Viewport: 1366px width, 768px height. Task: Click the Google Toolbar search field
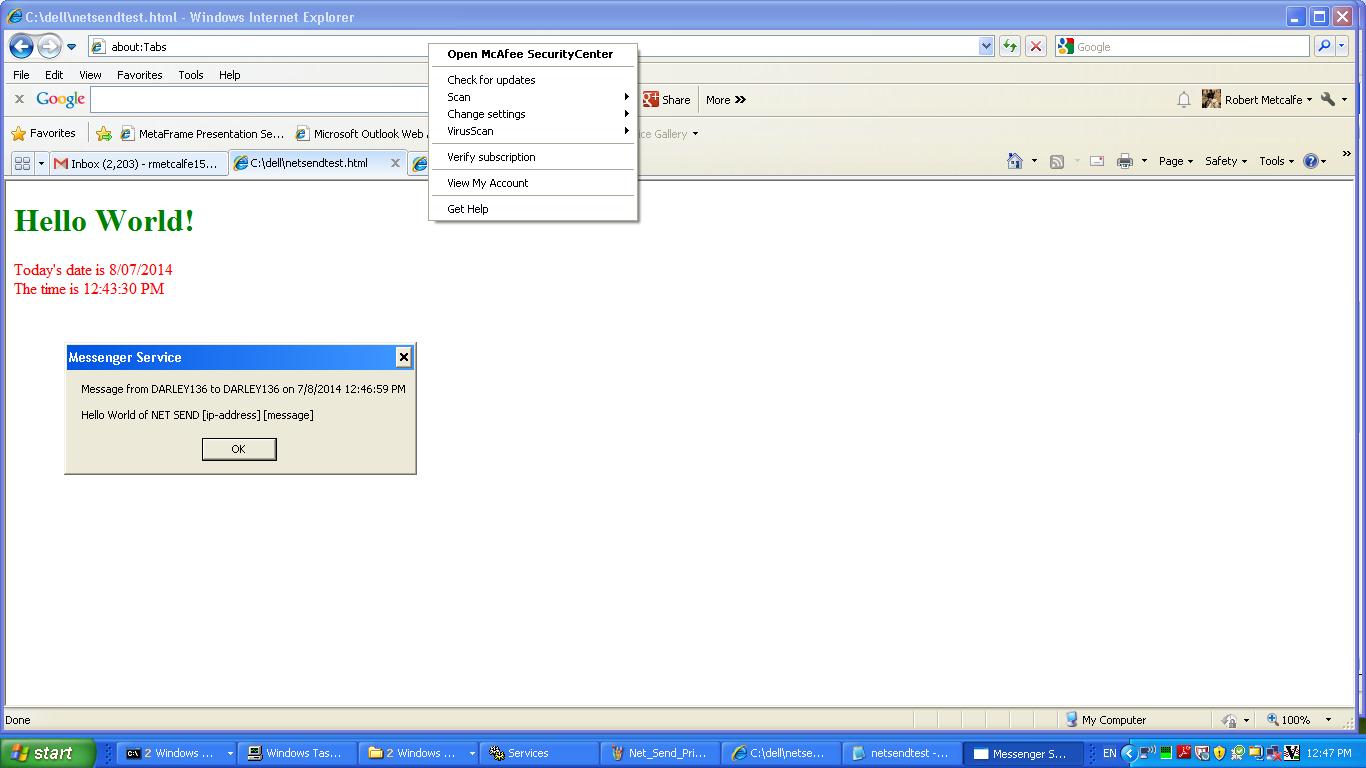(x=260, y=99)
